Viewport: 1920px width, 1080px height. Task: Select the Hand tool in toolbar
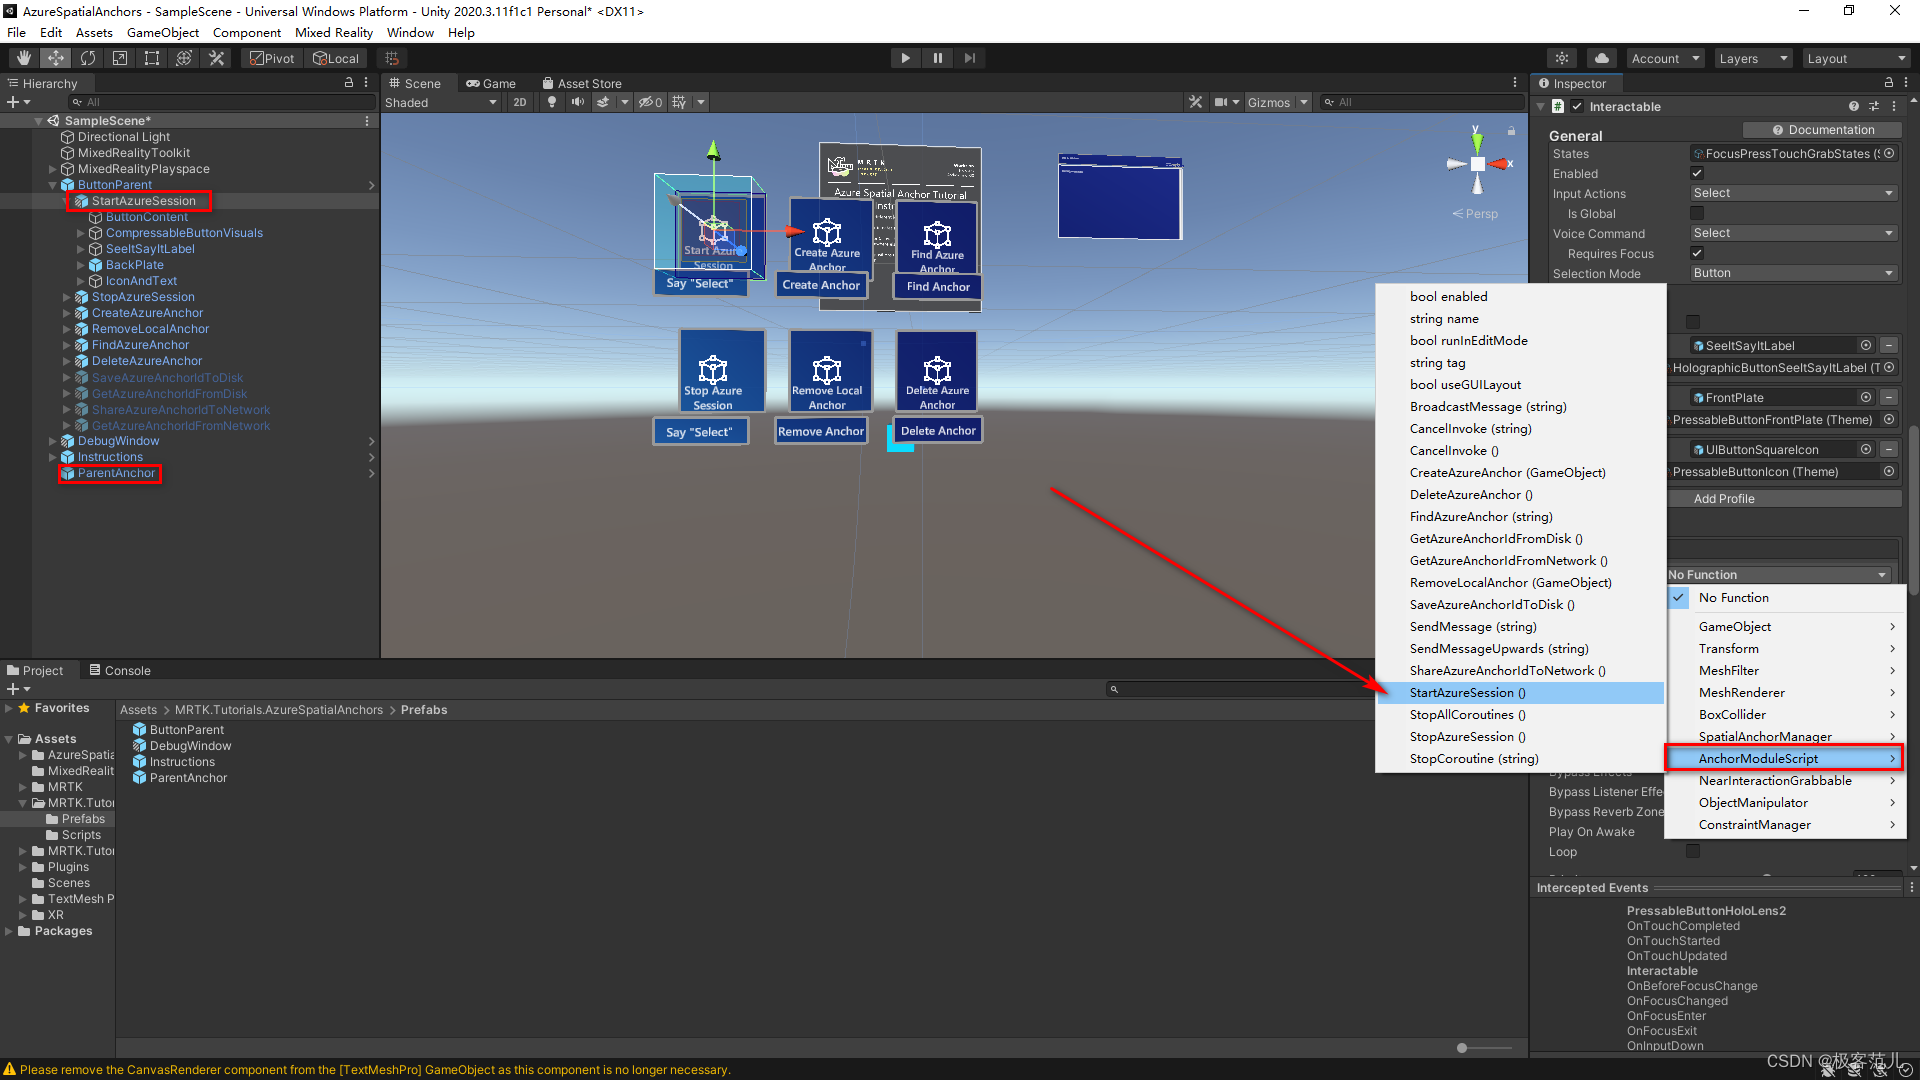(24, 58)
